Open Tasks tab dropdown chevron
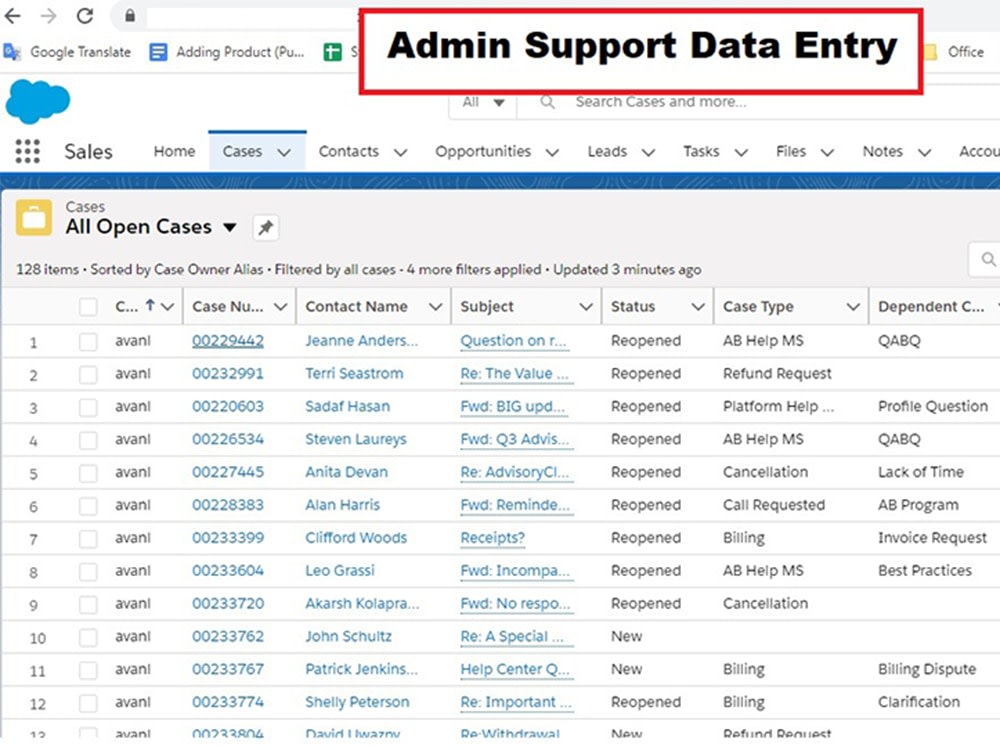 pos(741,152)
